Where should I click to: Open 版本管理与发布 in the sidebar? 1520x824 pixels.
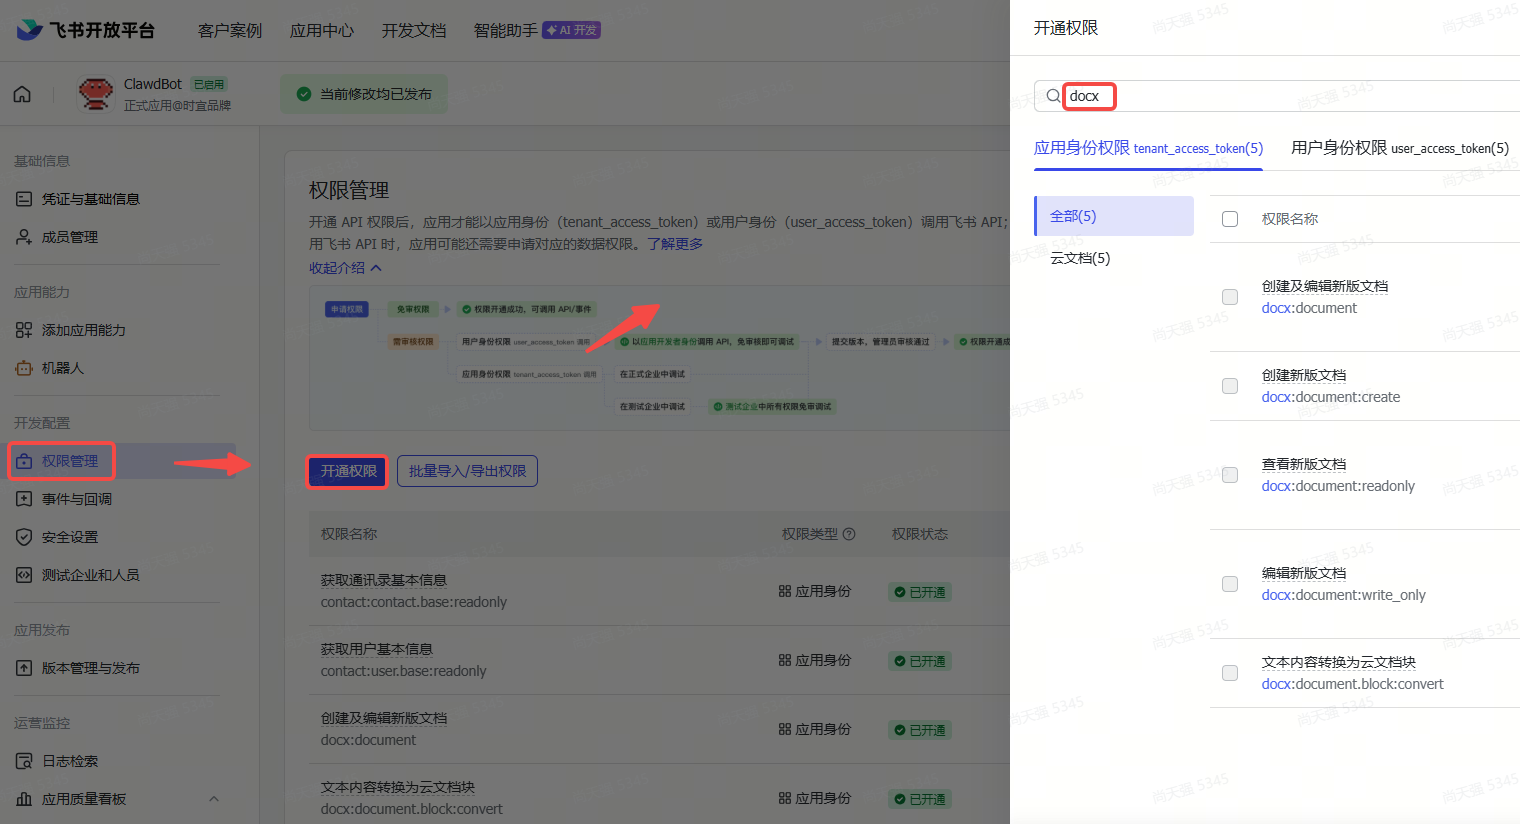coord(91,668)
